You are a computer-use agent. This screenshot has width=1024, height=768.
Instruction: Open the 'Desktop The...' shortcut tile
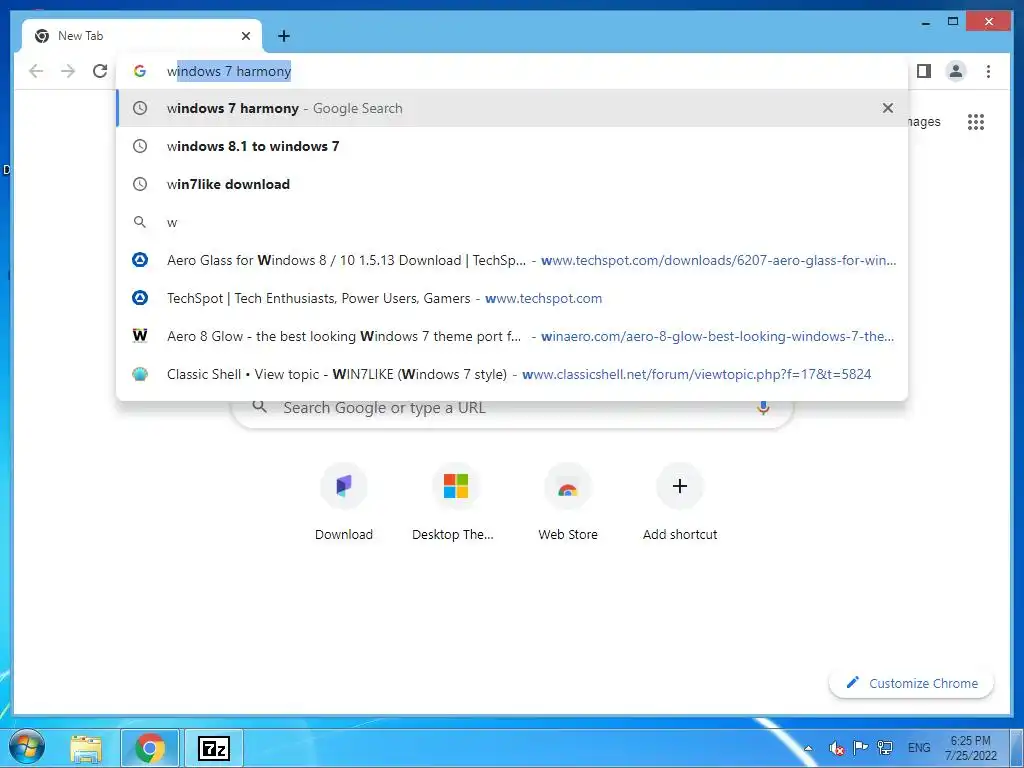pyautogui.click(x=455, y=503)
